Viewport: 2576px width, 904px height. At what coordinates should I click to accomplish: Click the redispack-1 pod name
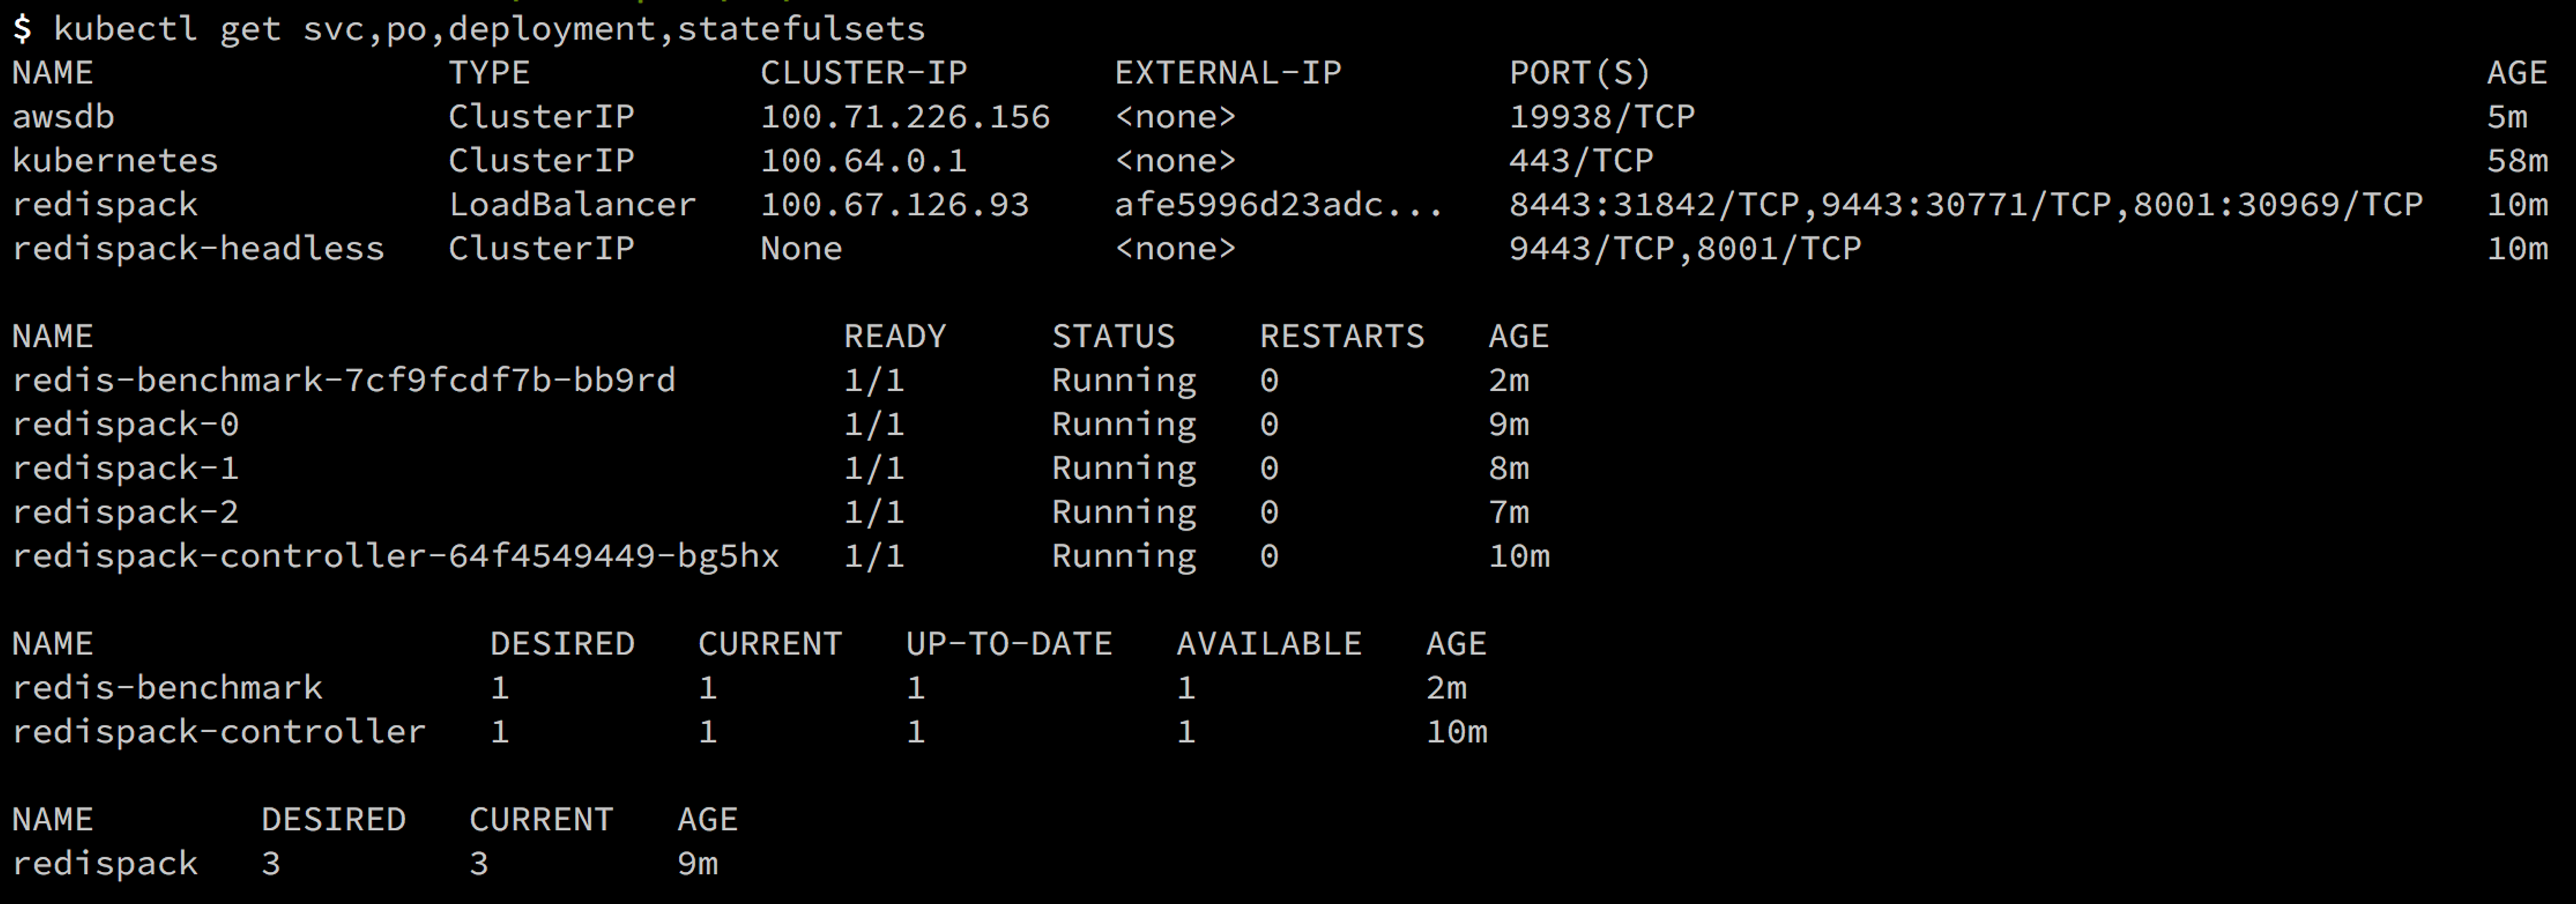point(125,469)
